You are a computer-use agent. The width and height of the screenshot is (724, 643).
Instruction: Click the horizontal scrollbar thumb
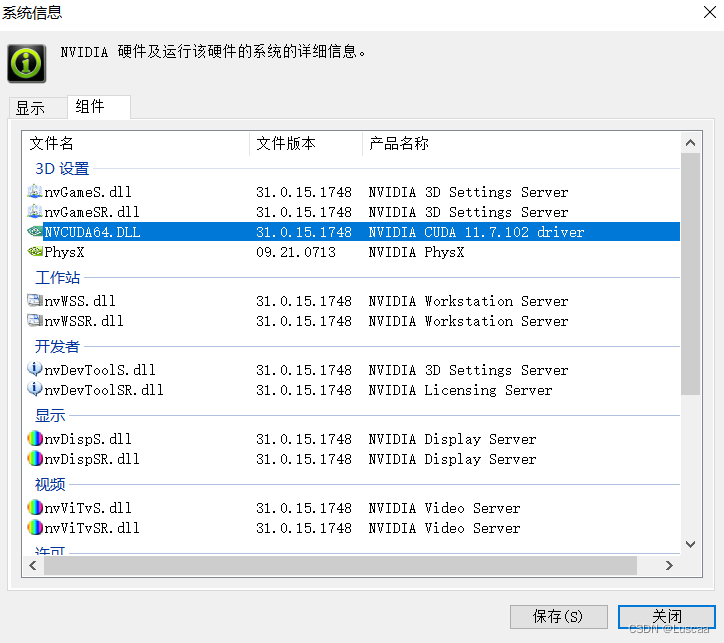click(x=340, y=565)
